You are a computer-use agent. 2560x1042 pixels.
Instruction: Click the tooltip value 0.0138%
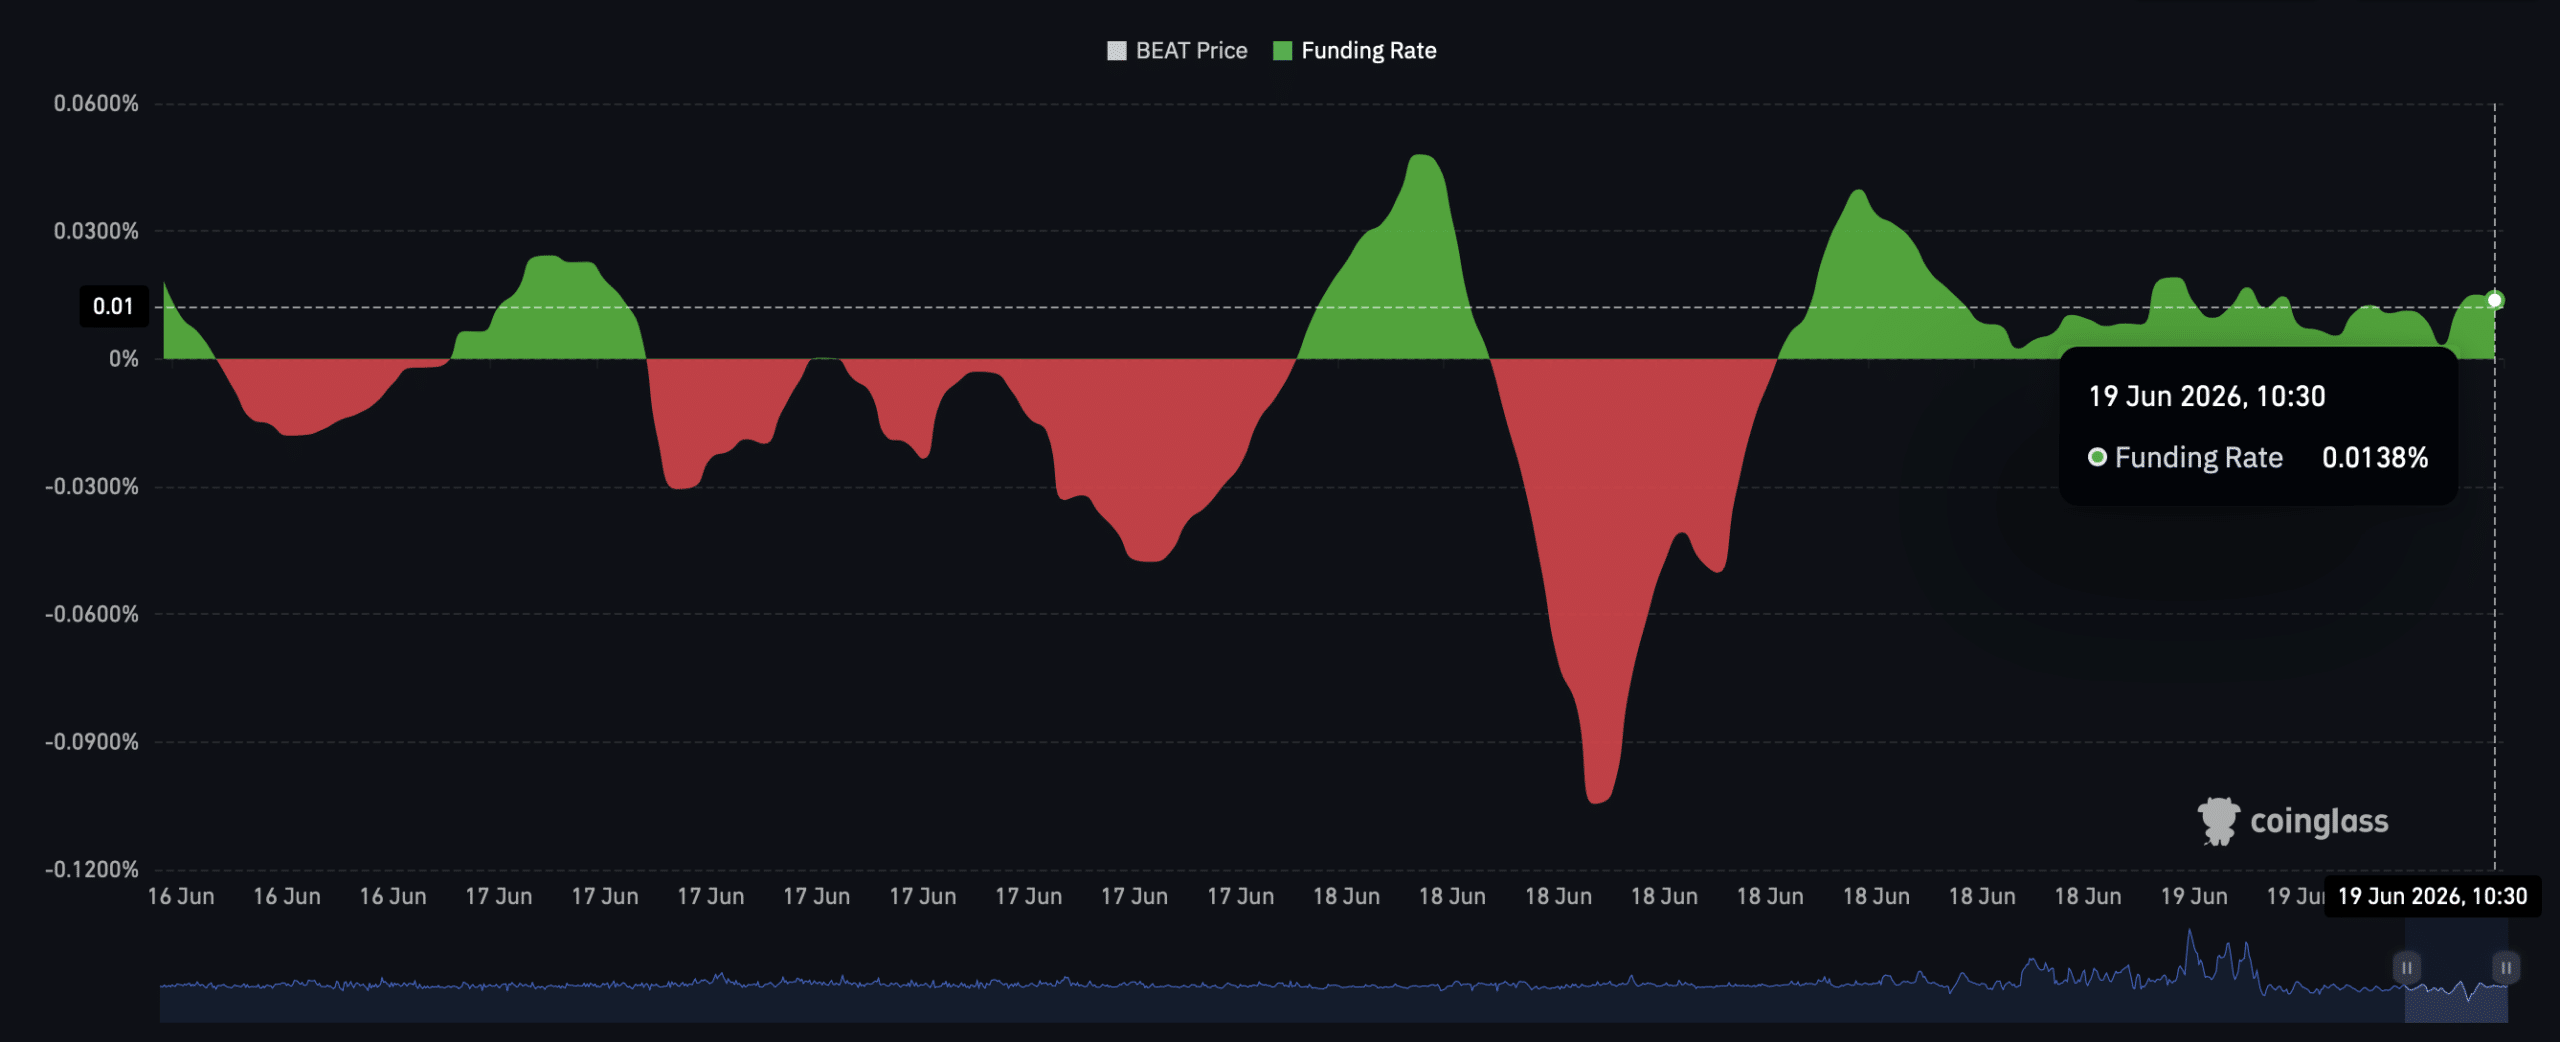click(x=2375, y=458)
